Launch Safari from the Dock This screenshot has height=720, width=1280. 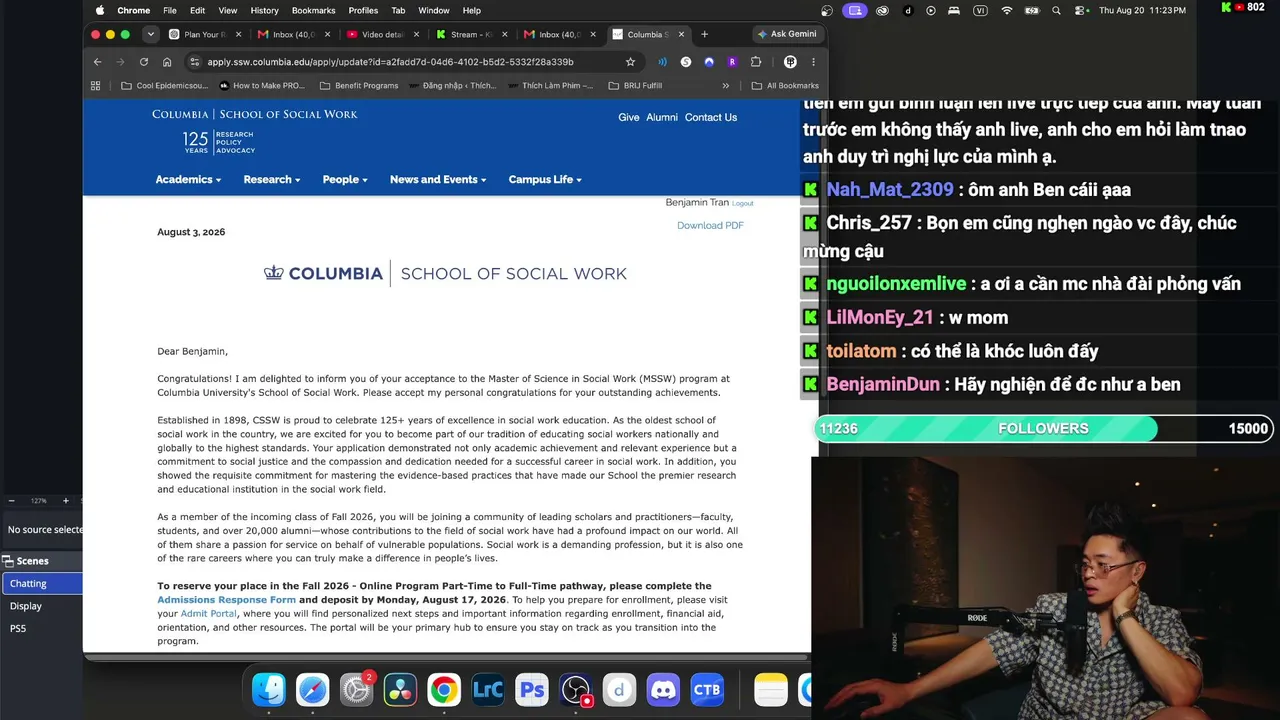(x=313, y=689)
